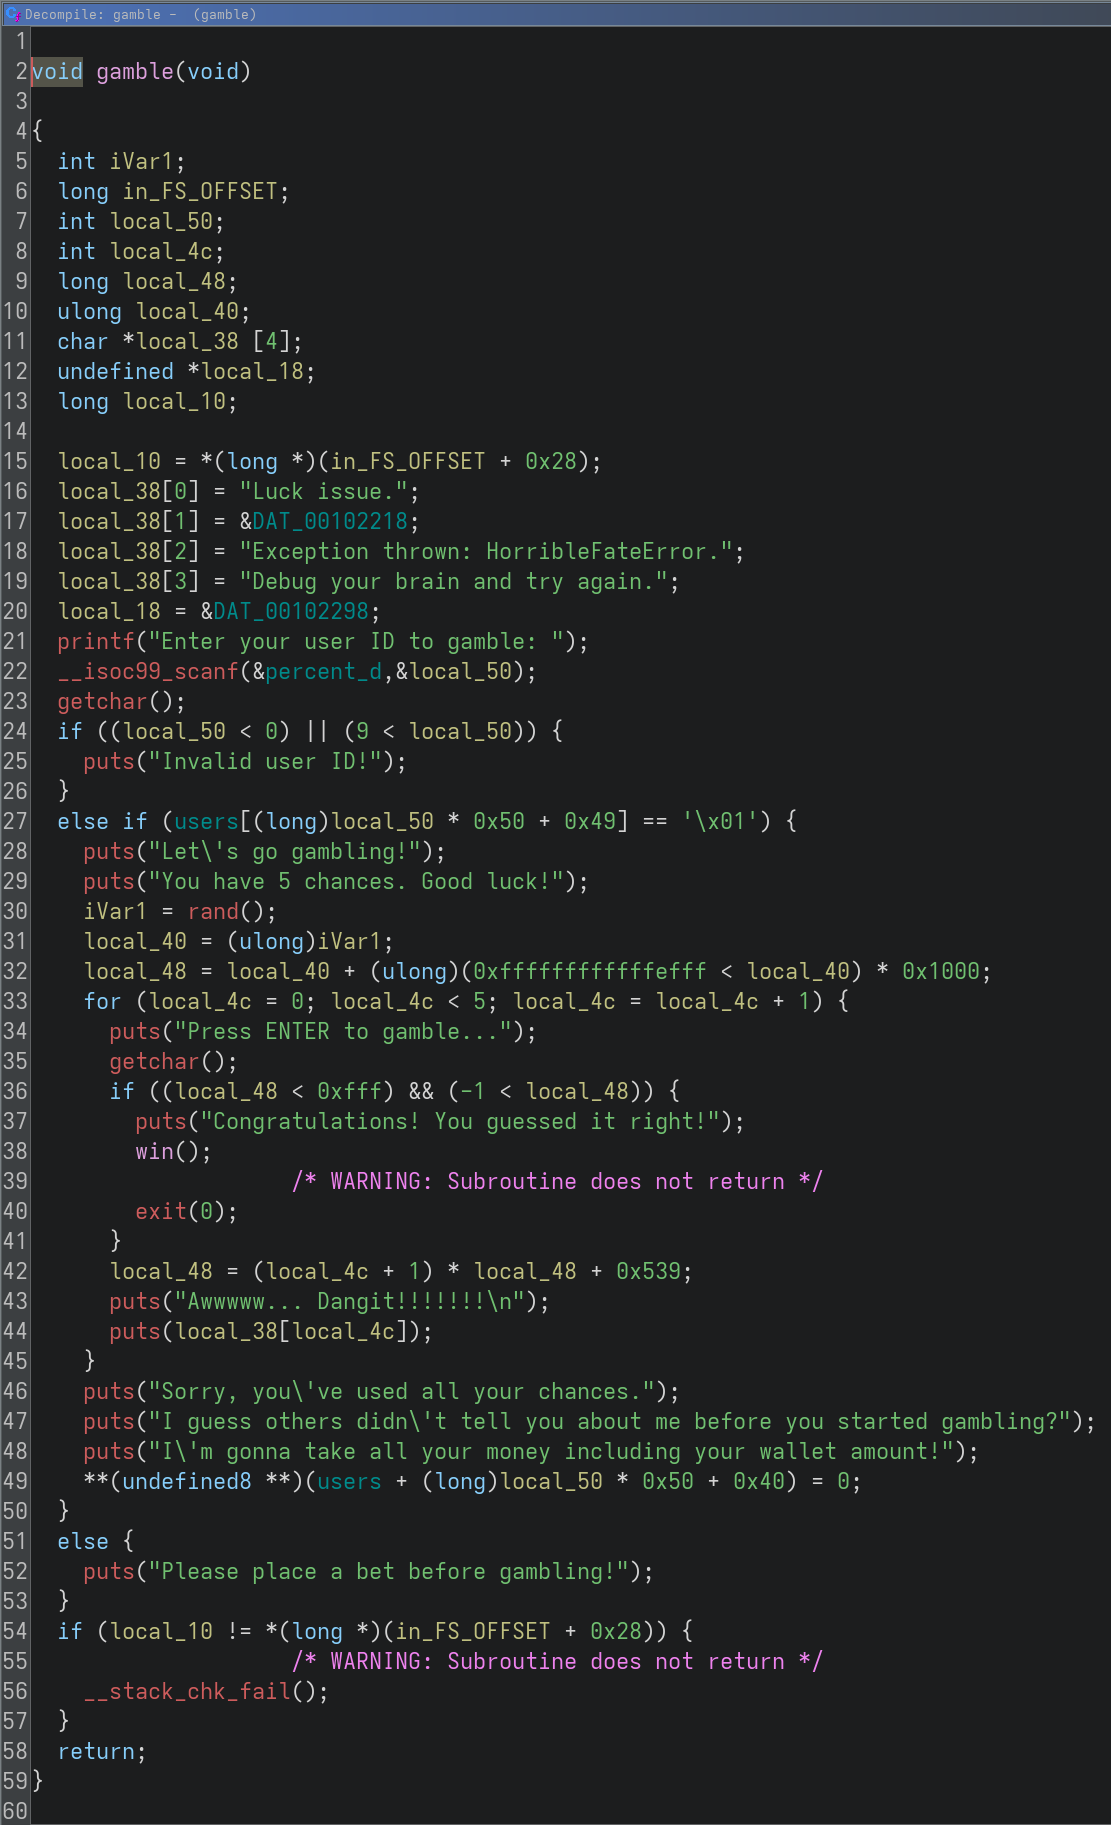Select the DAT_00102218 data reference
1111x1825 pixels.
(330, 522)
